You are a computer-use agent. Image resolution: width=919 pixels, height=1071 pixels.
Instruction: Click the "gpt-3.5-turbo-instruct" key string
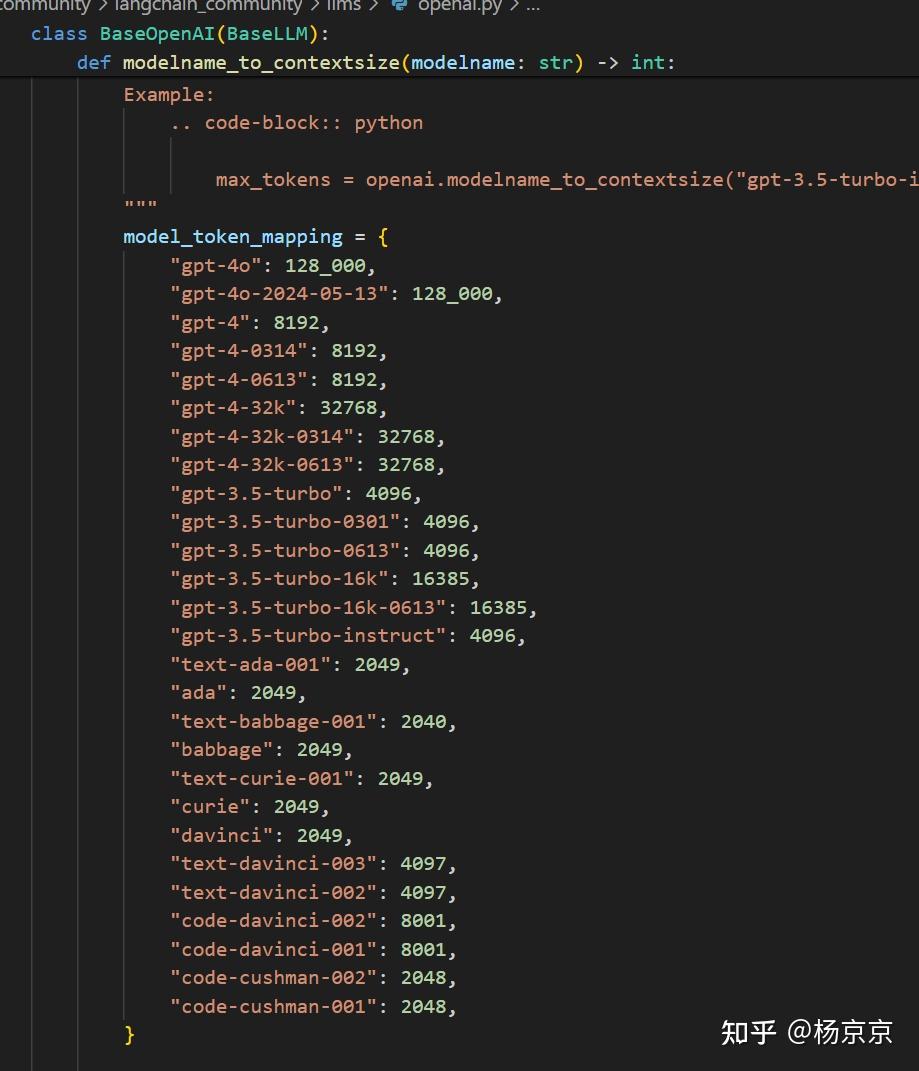[x=308, y=636]
